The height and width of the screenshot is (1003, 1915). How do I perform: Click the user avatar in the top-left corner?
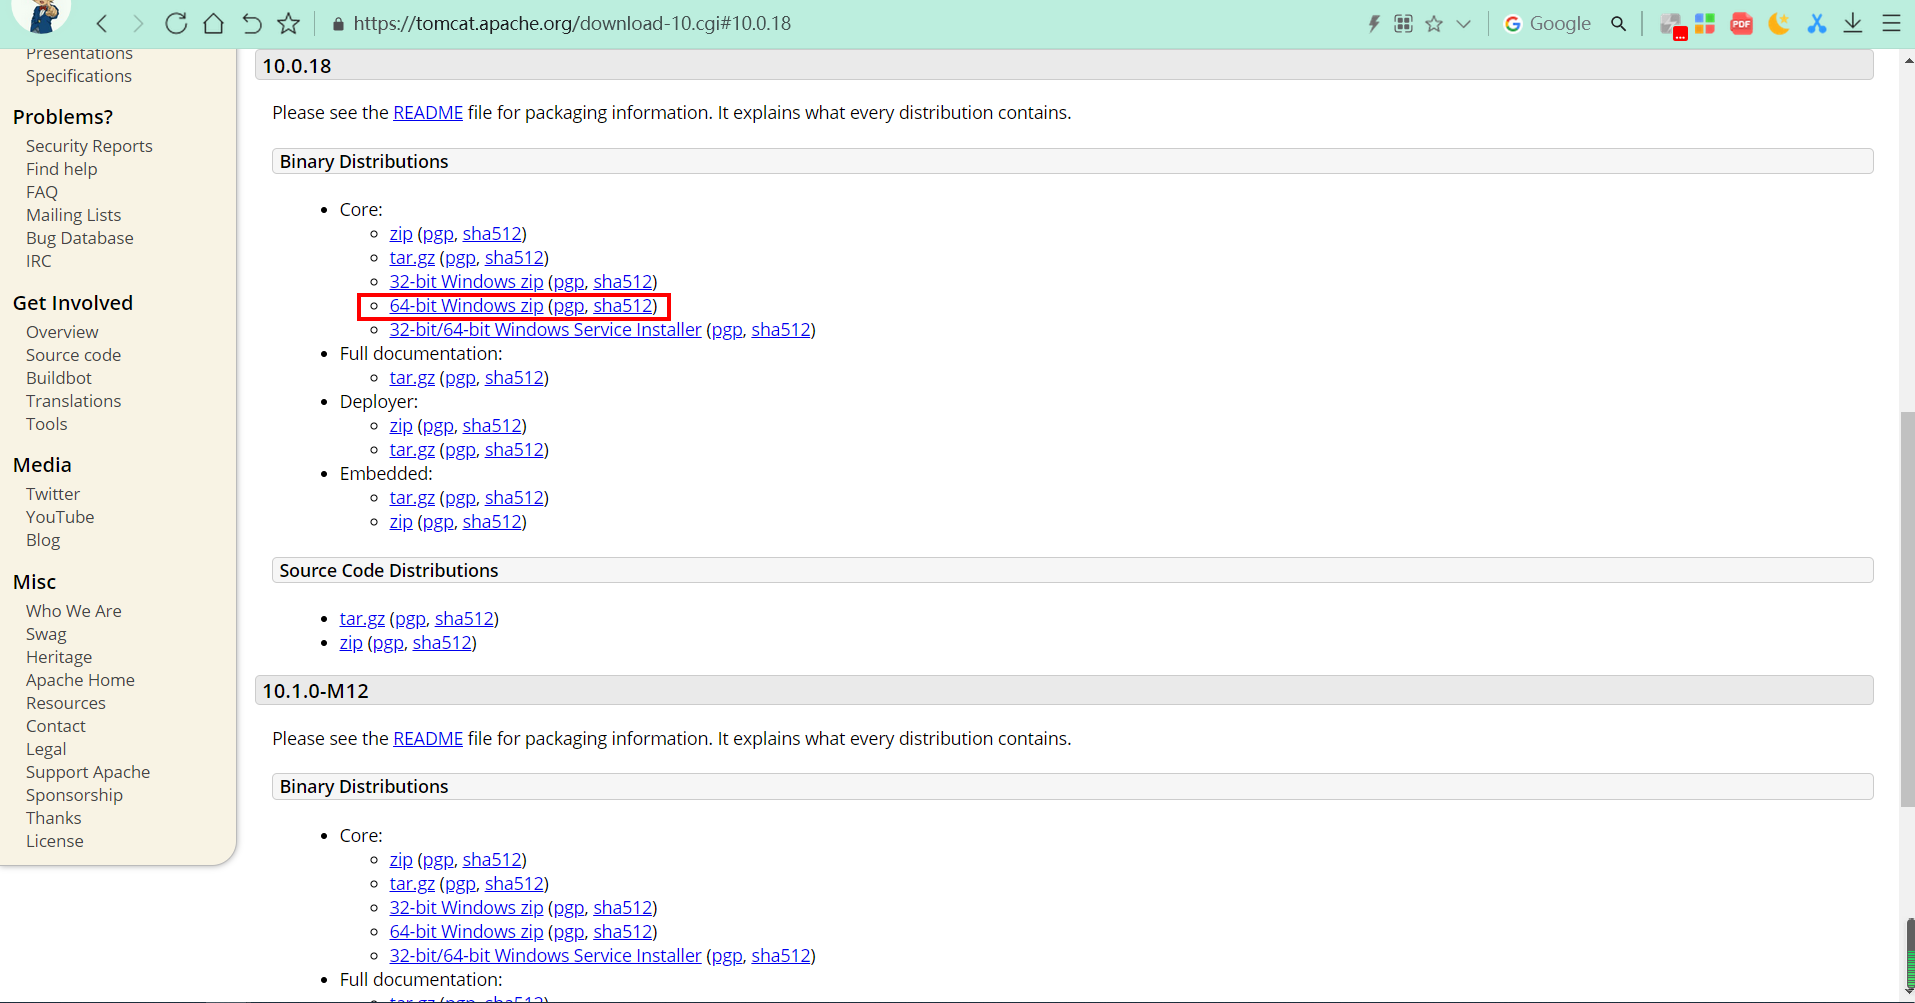[x=42, y=15]
